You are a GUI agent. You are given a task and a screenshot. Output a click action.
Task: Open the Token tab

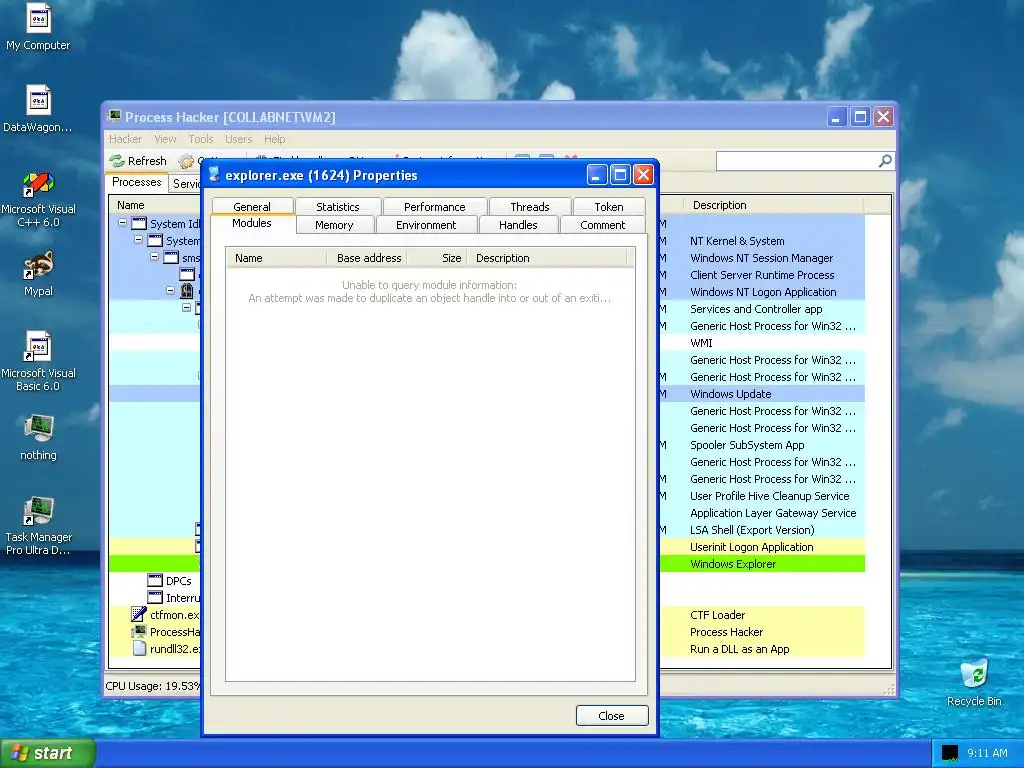pyautogui.click(x=609, y=206)
